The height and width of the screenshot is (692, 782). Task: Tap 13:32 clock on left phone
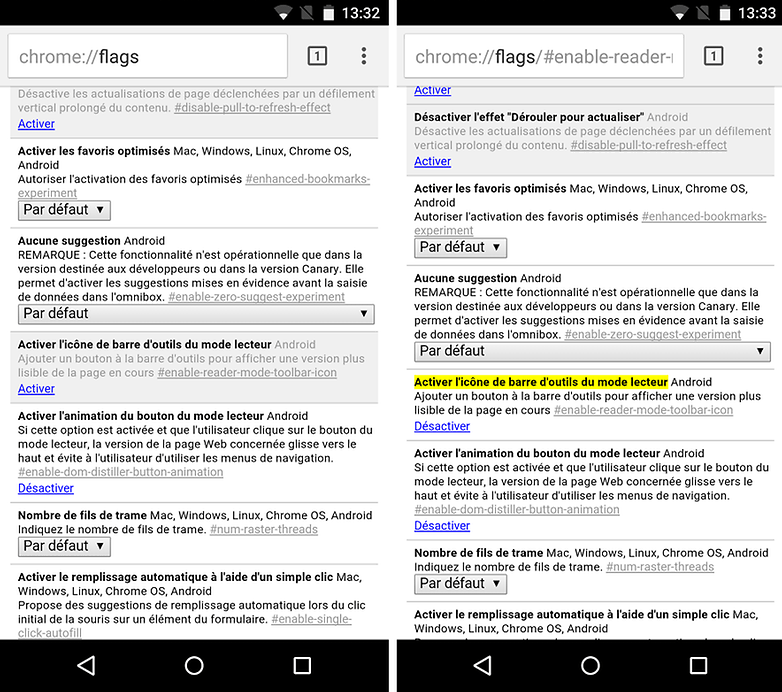click(361, 12)
